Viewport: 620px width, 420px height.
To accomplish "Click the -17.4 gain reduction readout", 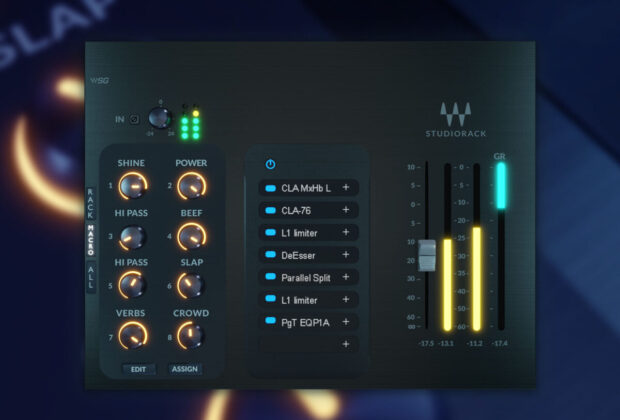I will point(499,343).
